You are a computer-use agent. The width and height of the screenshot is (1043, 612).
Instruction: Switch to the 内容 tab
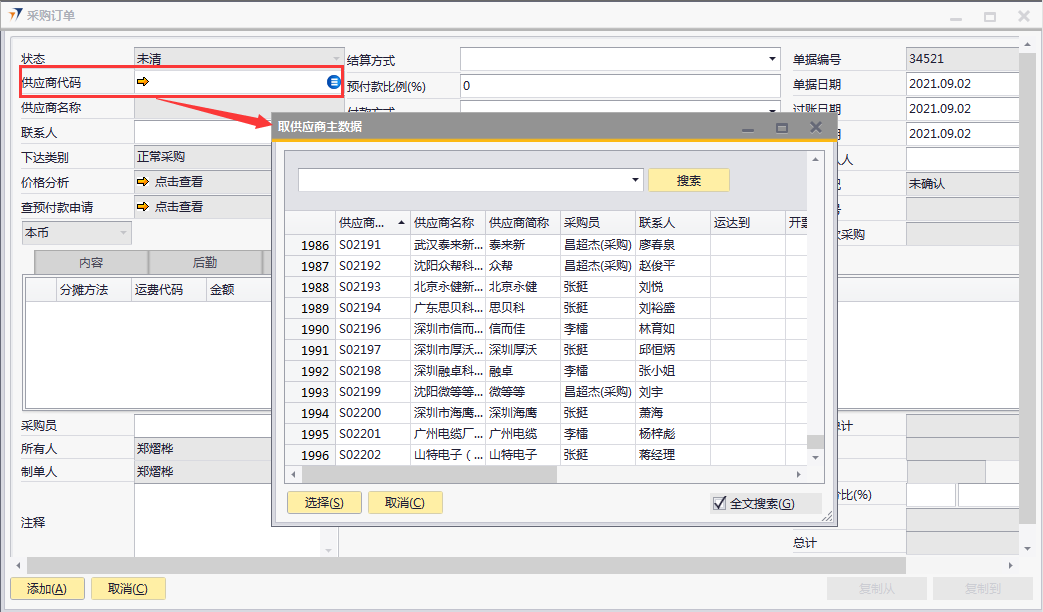(91, 263)
